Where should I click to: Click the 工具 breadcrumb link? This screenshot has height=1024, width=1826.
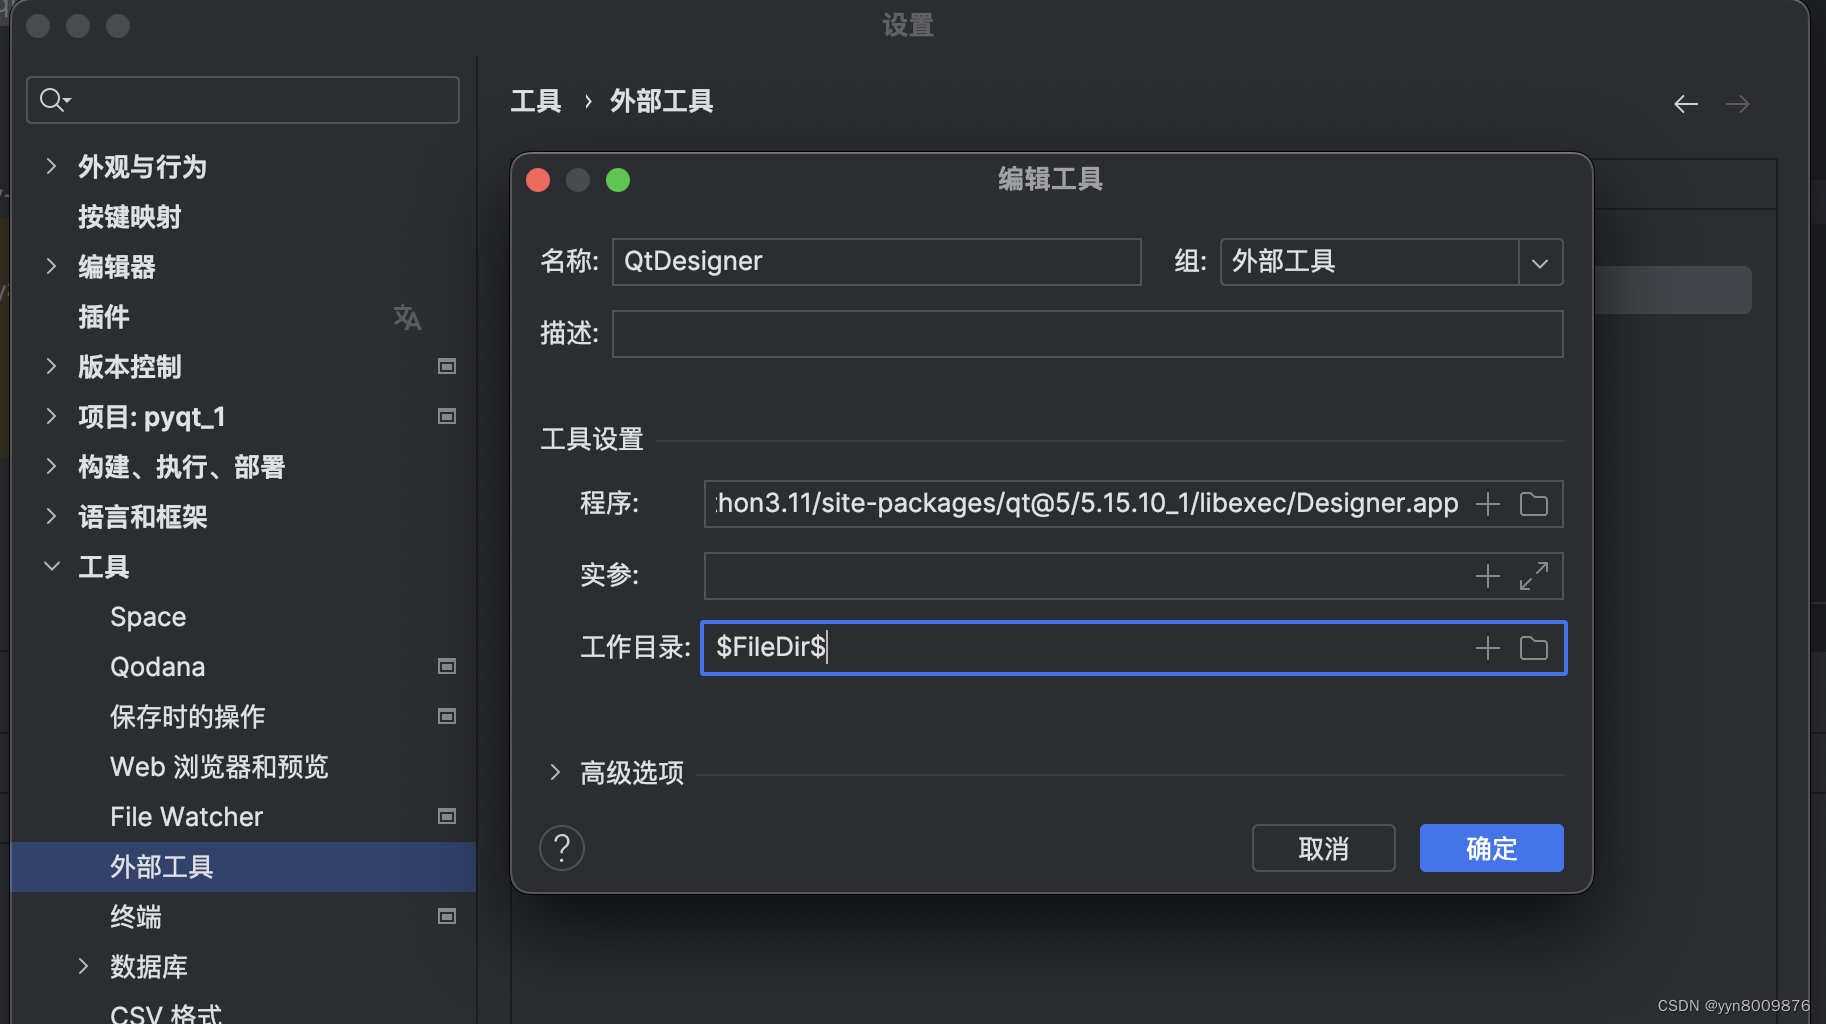[534, 100]
